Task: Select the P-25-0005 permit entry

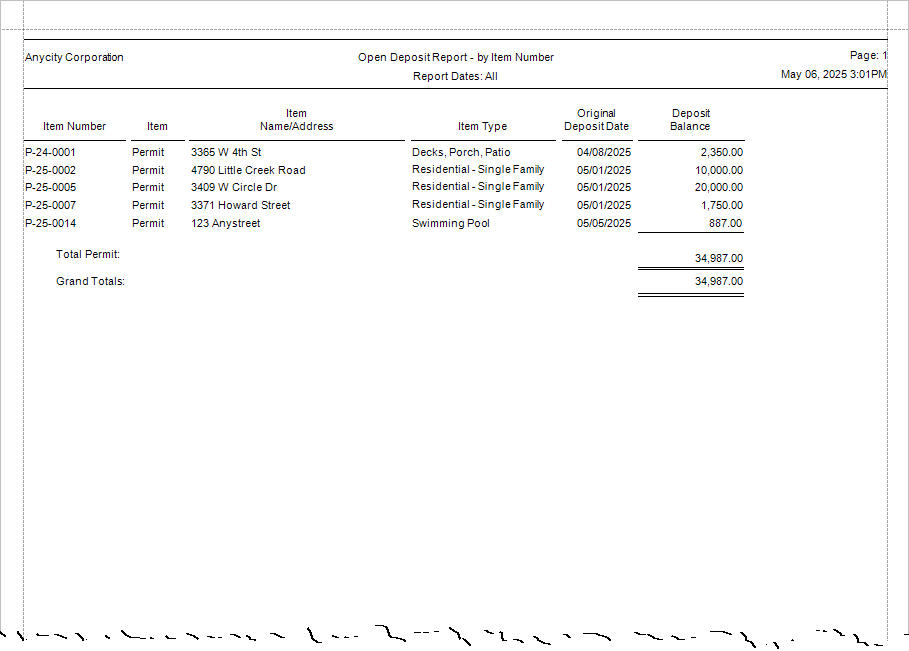Action: point(50,187)
